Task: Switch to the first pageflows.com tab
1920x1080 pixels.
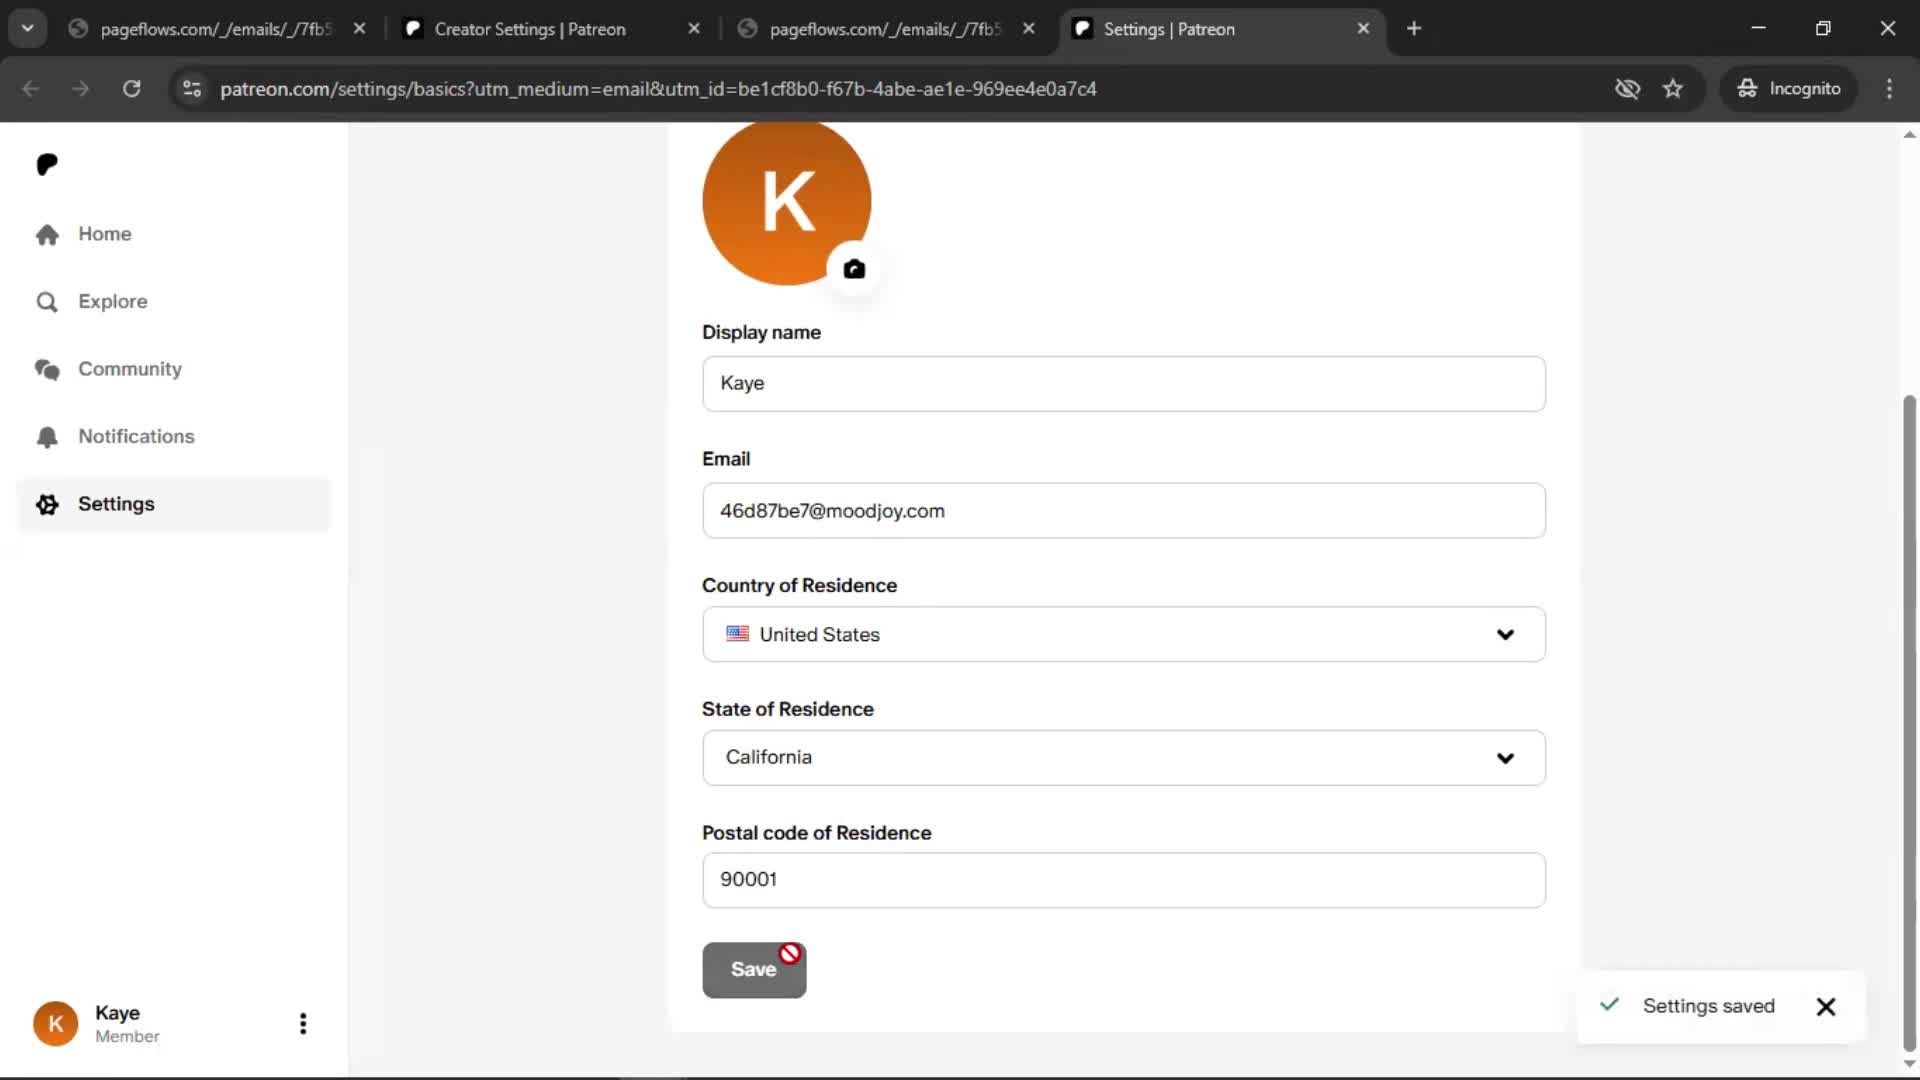Action: coord(215,29)
